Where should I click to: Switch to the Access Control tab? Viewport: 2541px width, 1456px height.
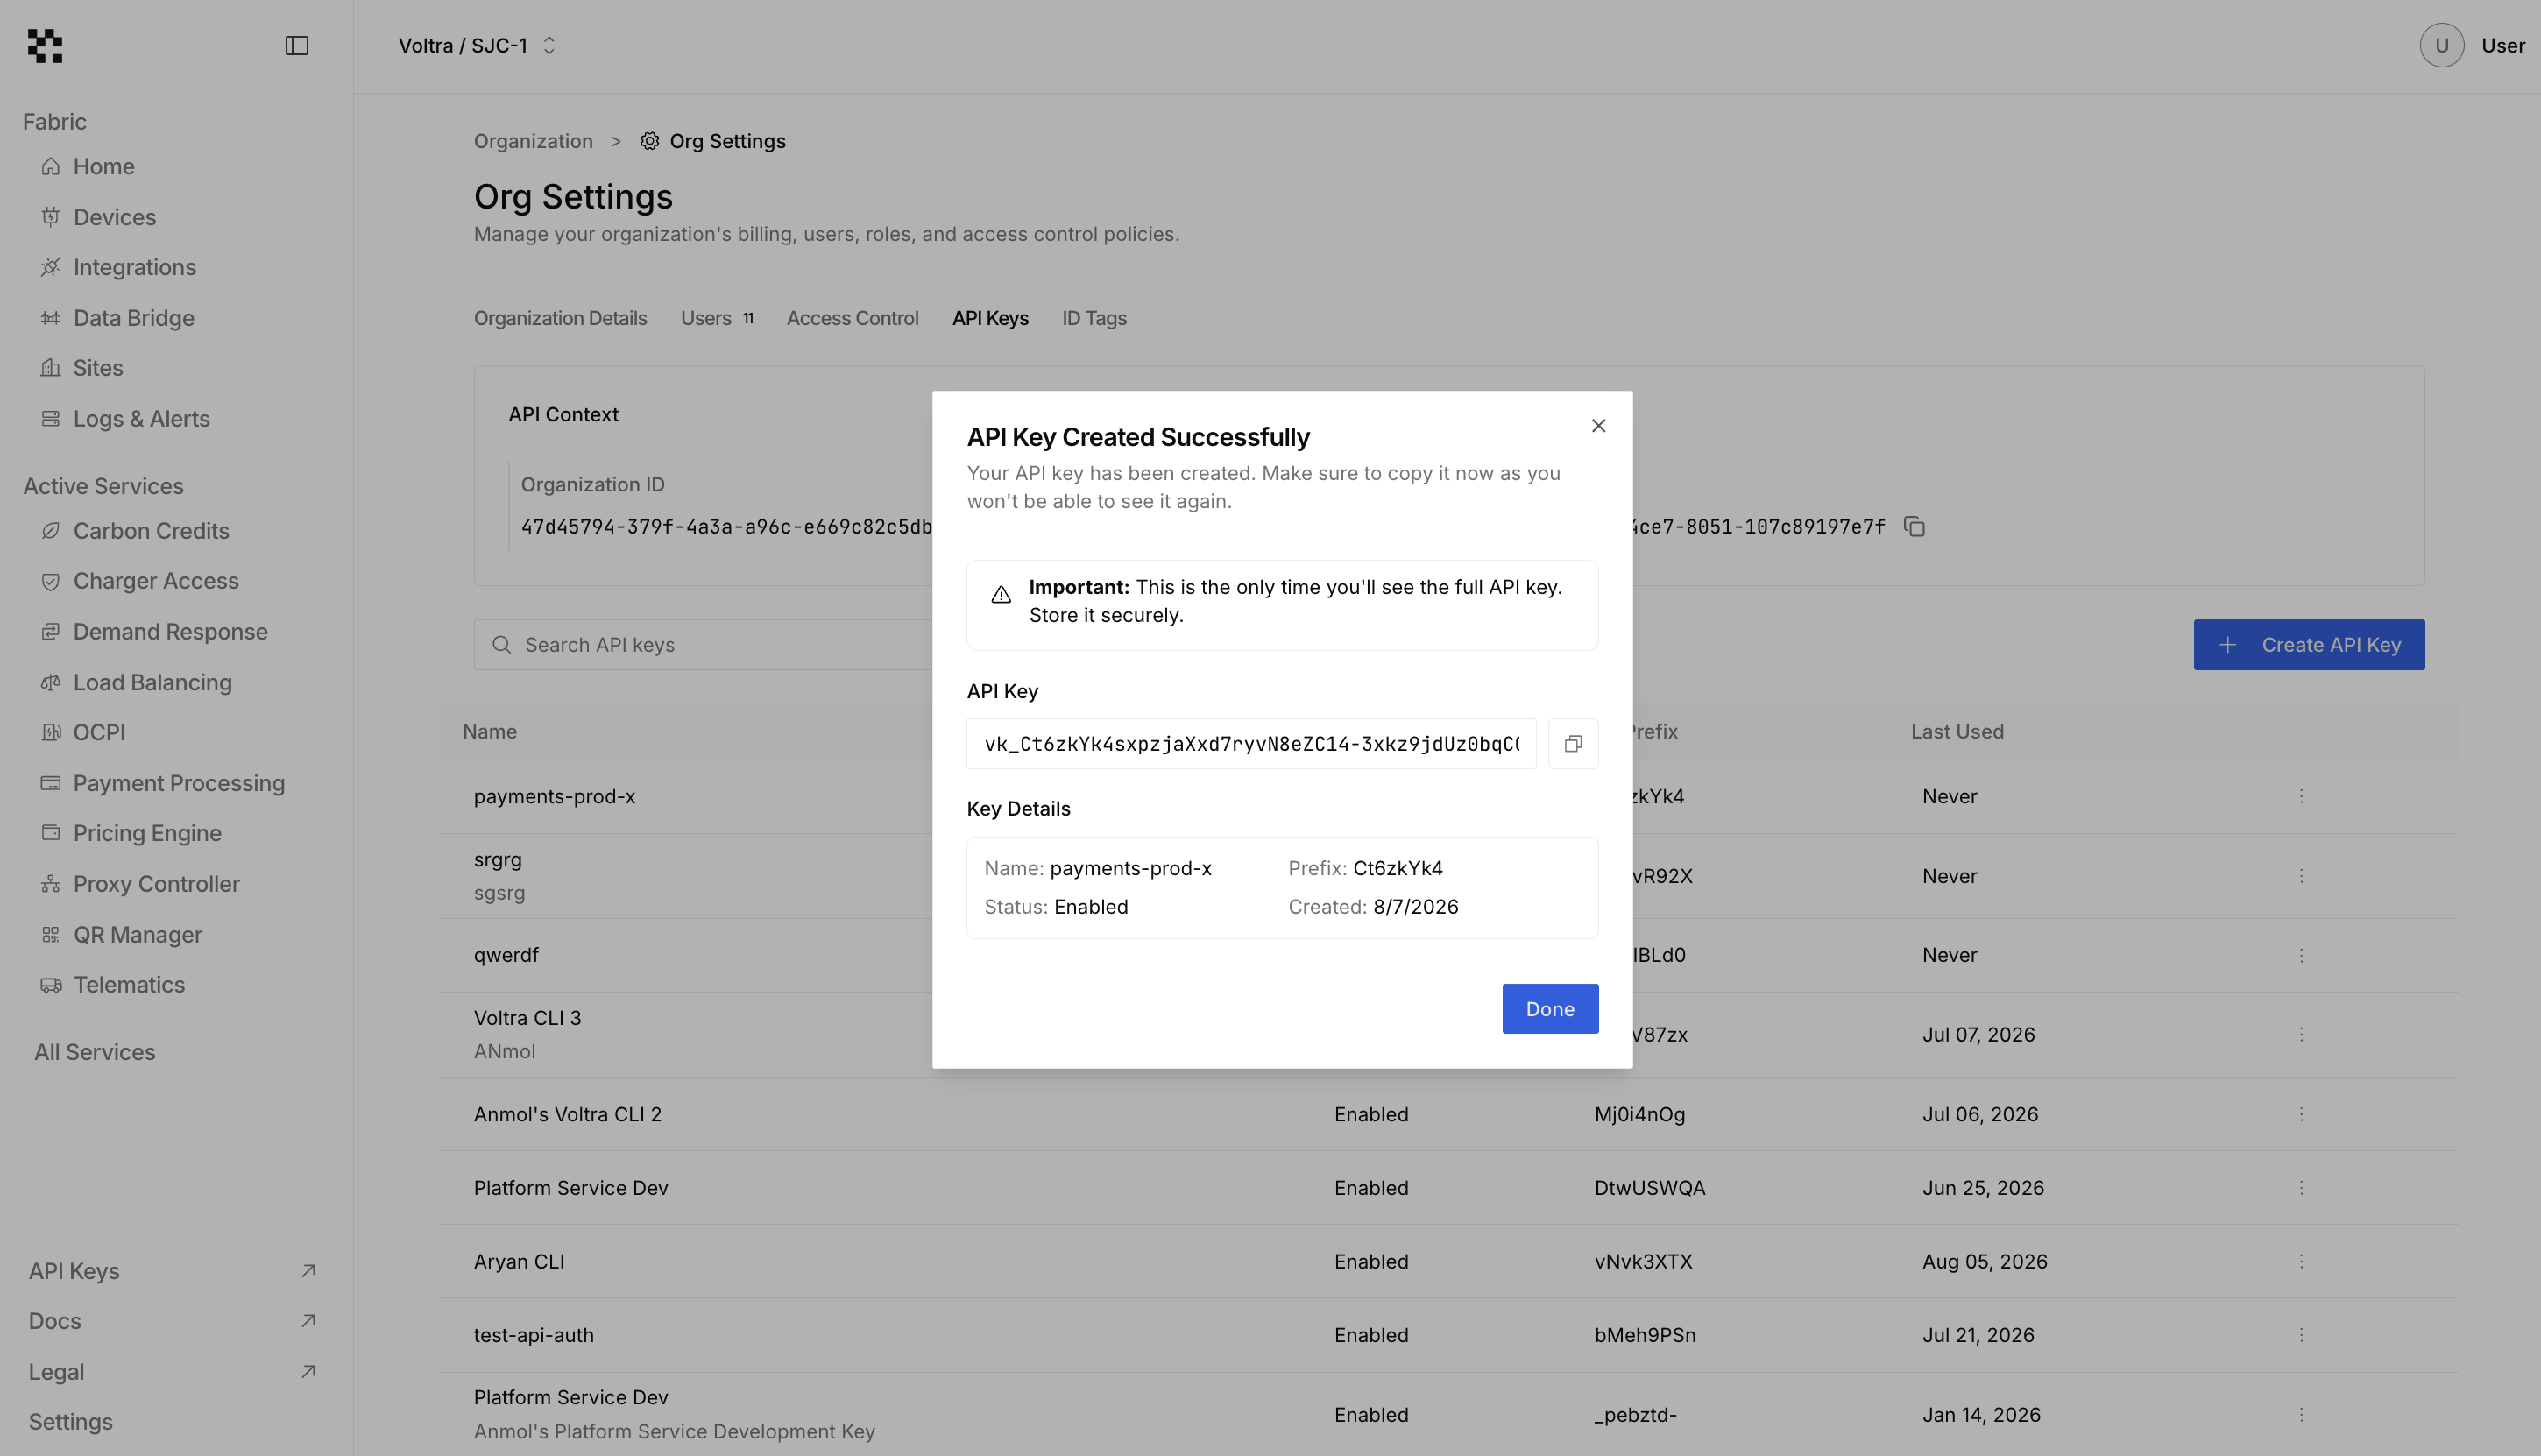click(x=852, y=318)
